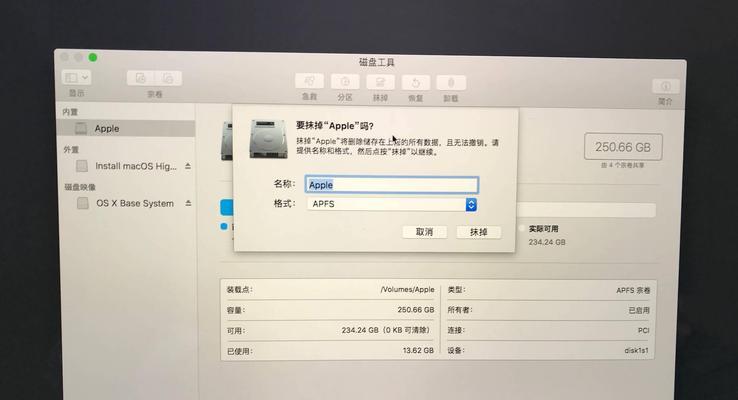Click the Restore (恢复) toolbar icon
Screen dimensions: 738x400
416,83
